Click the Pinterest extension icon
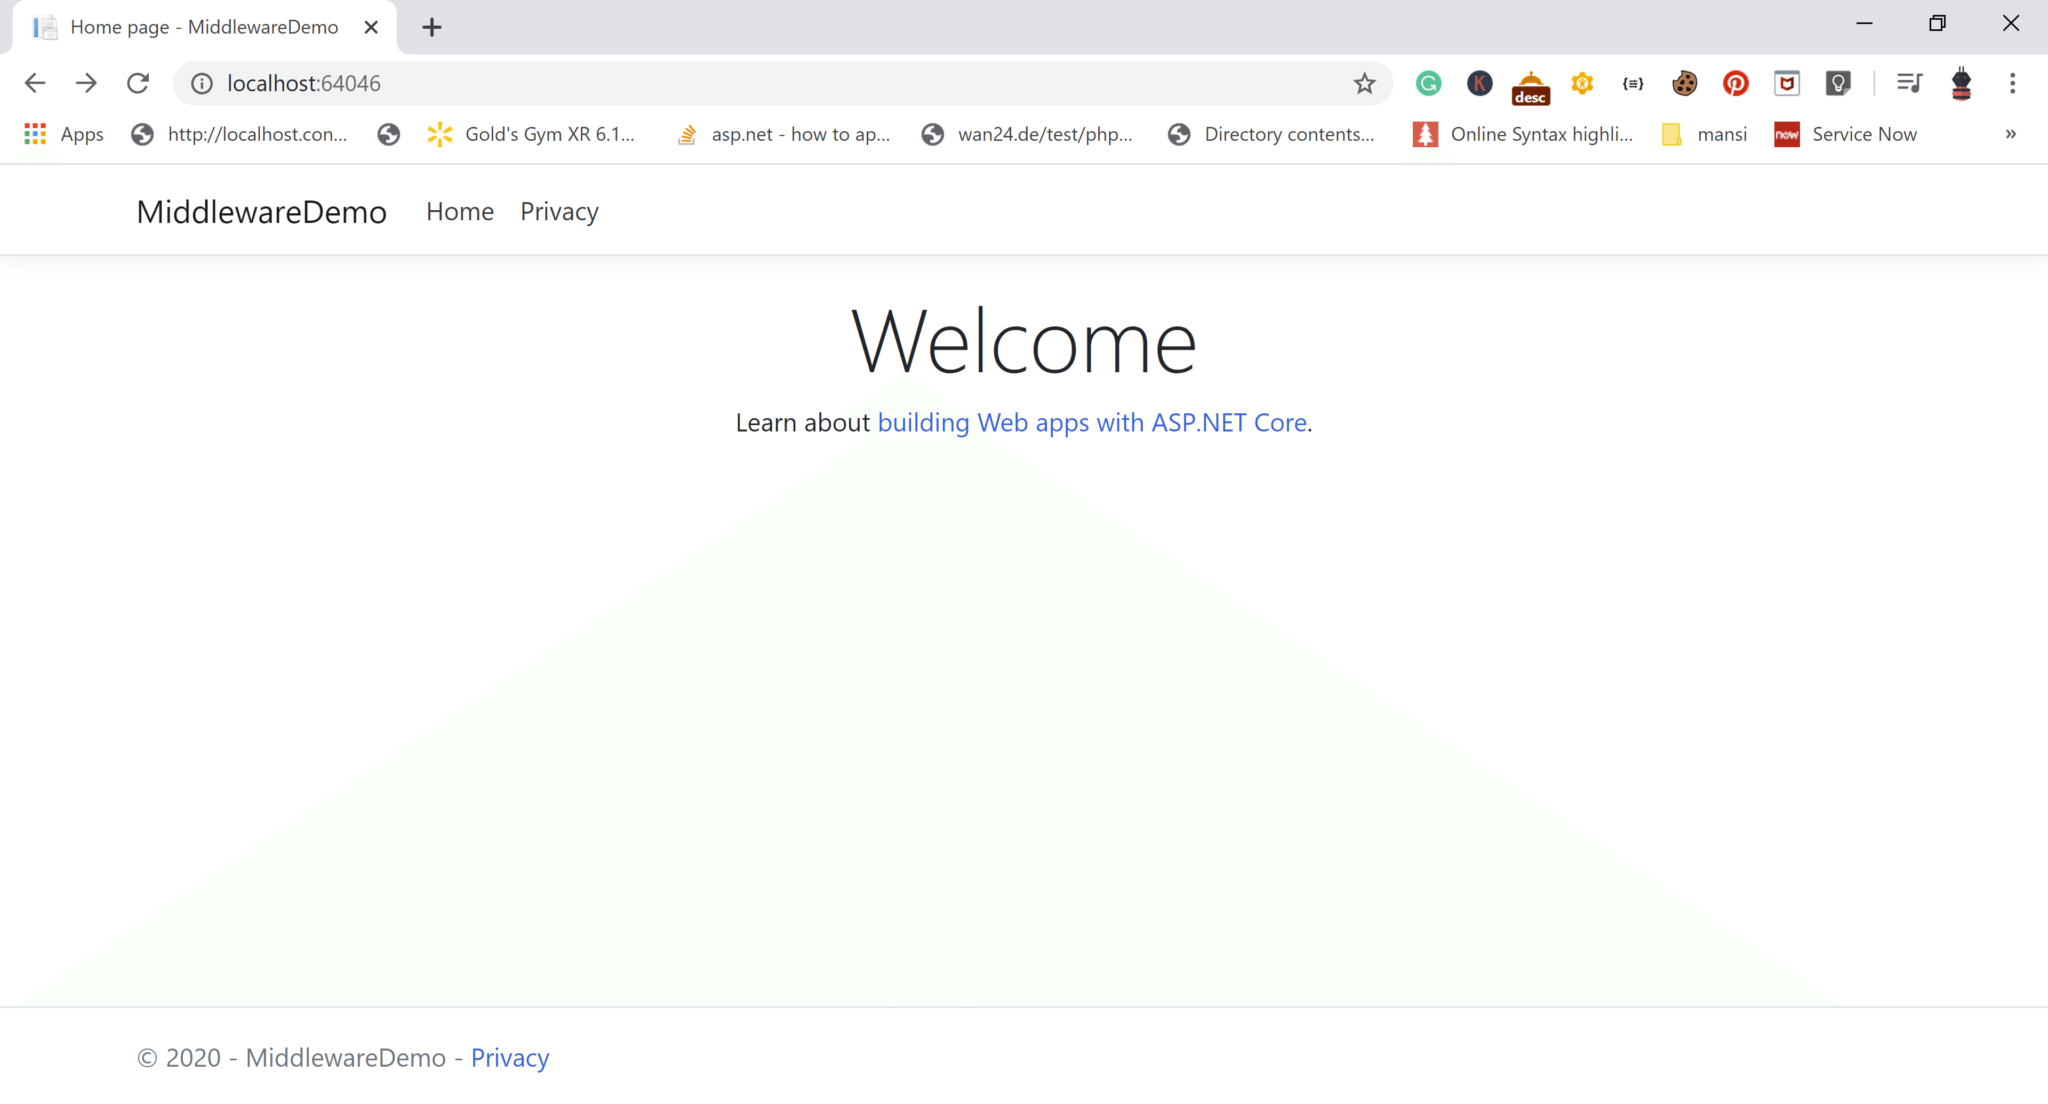2048x1104 pixels. click(x=1736, y=83)
